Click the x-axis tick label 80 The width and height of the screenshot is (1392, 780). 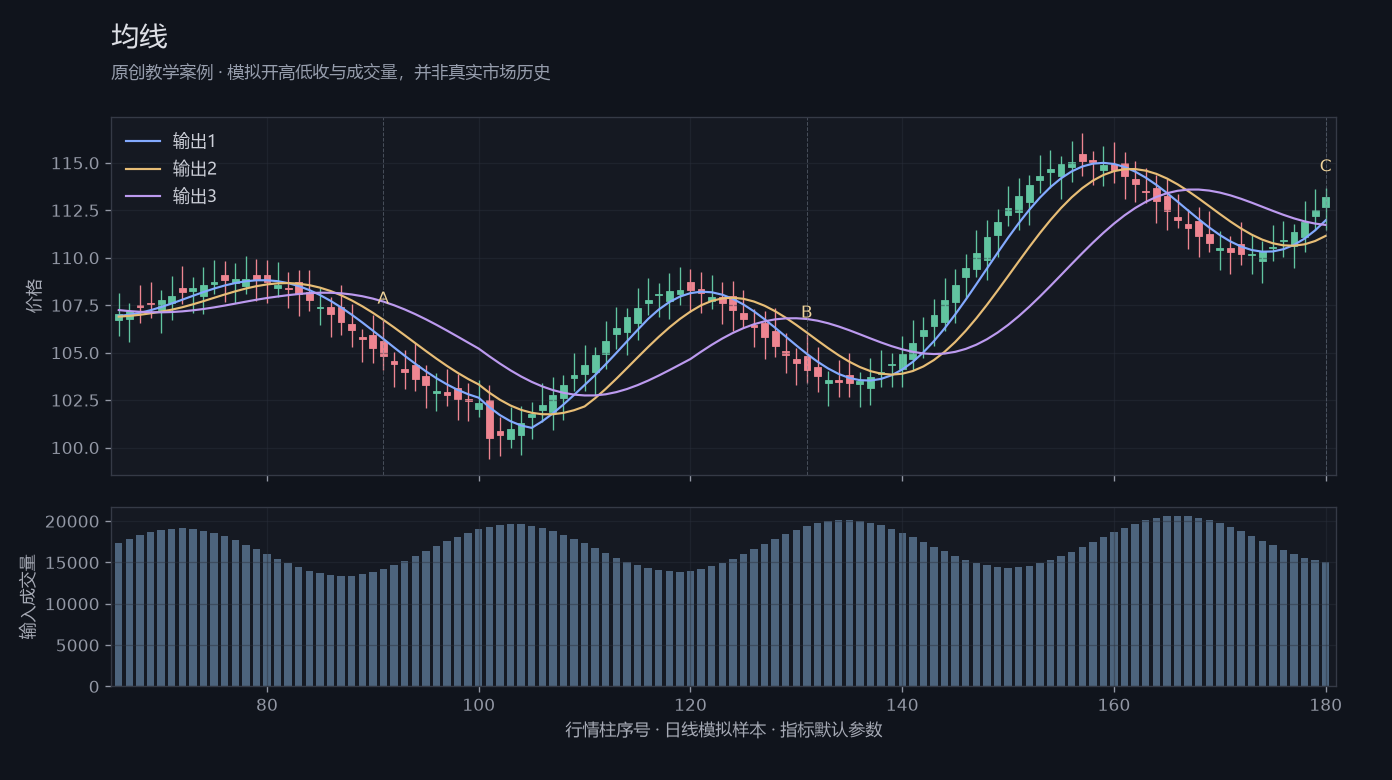click(267, 703)
